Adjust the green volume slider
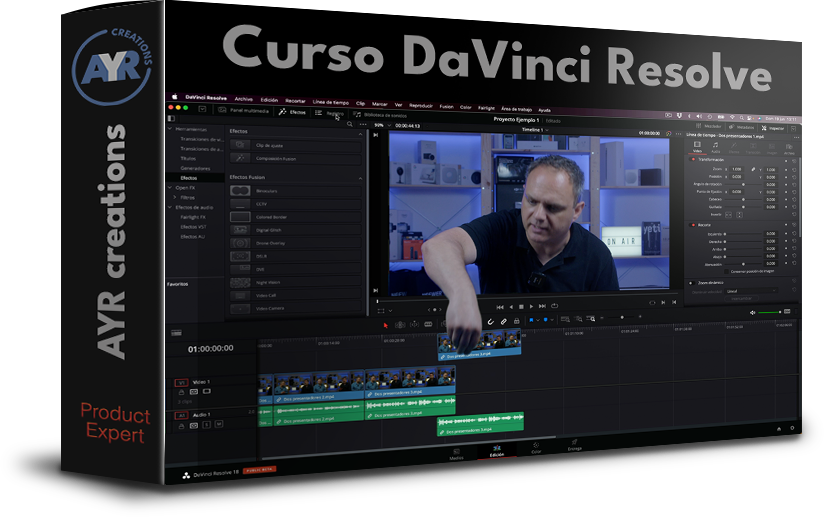 pyautogui.click(x=767, y=313)
